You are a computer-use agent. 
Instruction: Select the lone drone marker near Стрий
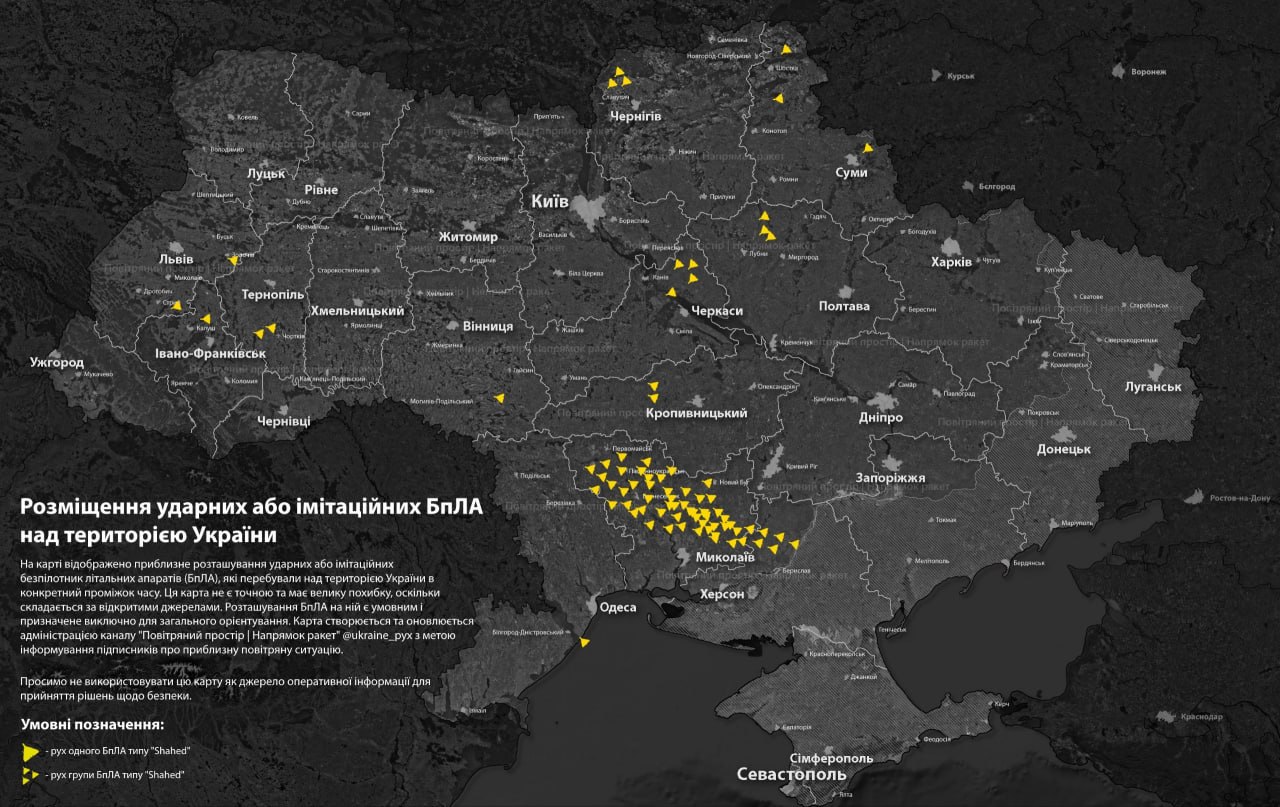(177, 305)
